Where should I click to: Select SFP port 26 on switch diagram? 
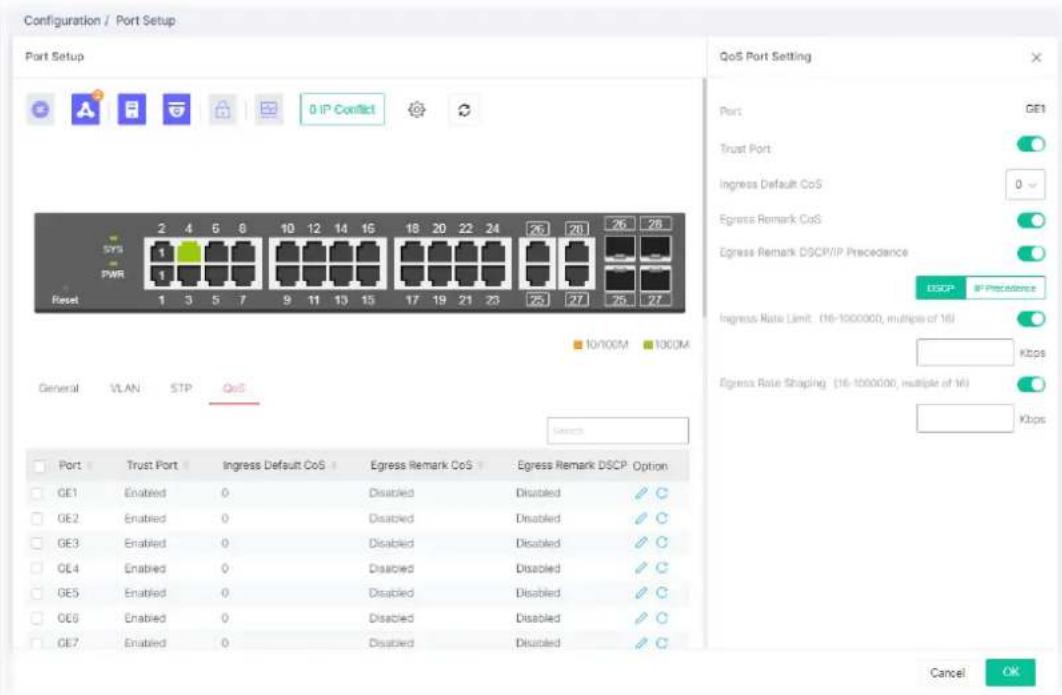[619, 248]
